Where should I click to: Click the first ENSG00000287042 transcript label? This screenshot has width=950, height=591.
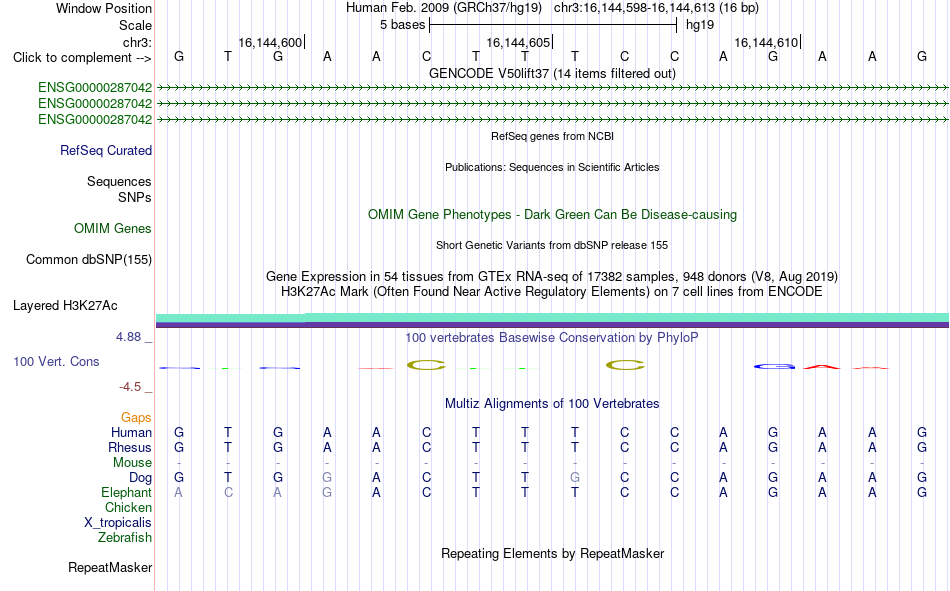pyautogui.click(x=95, y=87)
